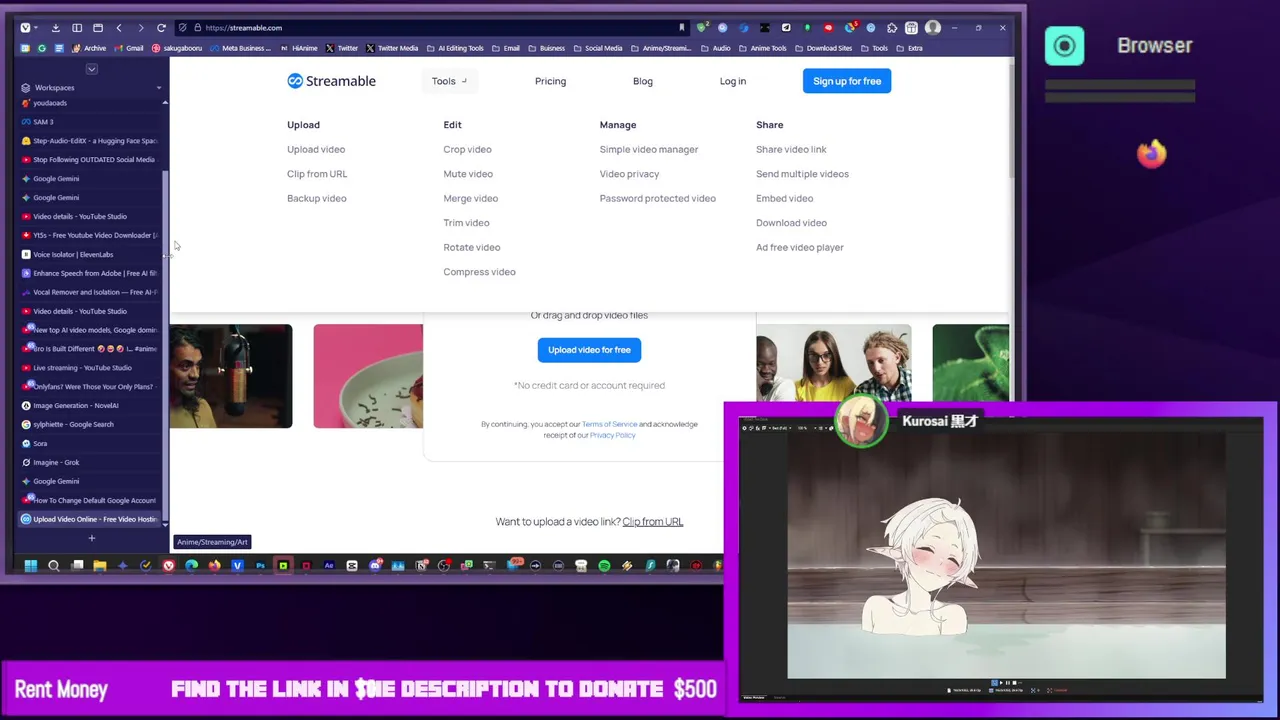The width and height of the screenshot is (1280, 720).
Task: Open the Email bookmark folder
Action: (x=505, y=48)
